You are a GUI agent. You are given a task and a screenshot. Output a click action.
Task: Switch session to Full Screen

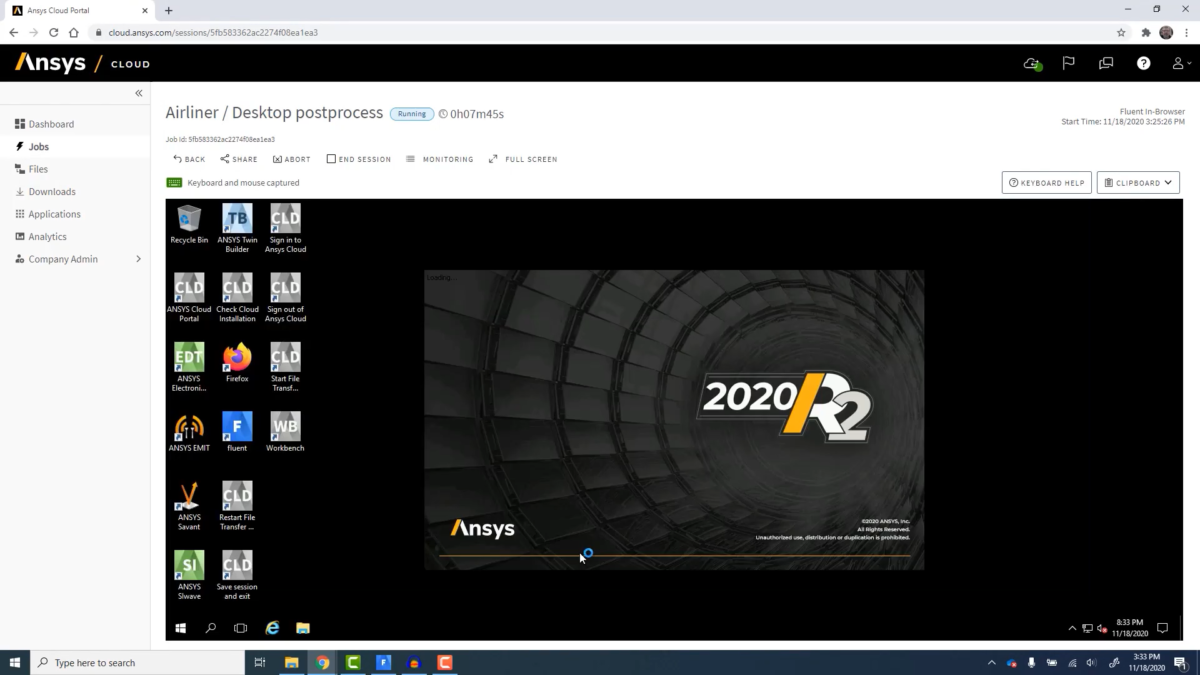523,159
